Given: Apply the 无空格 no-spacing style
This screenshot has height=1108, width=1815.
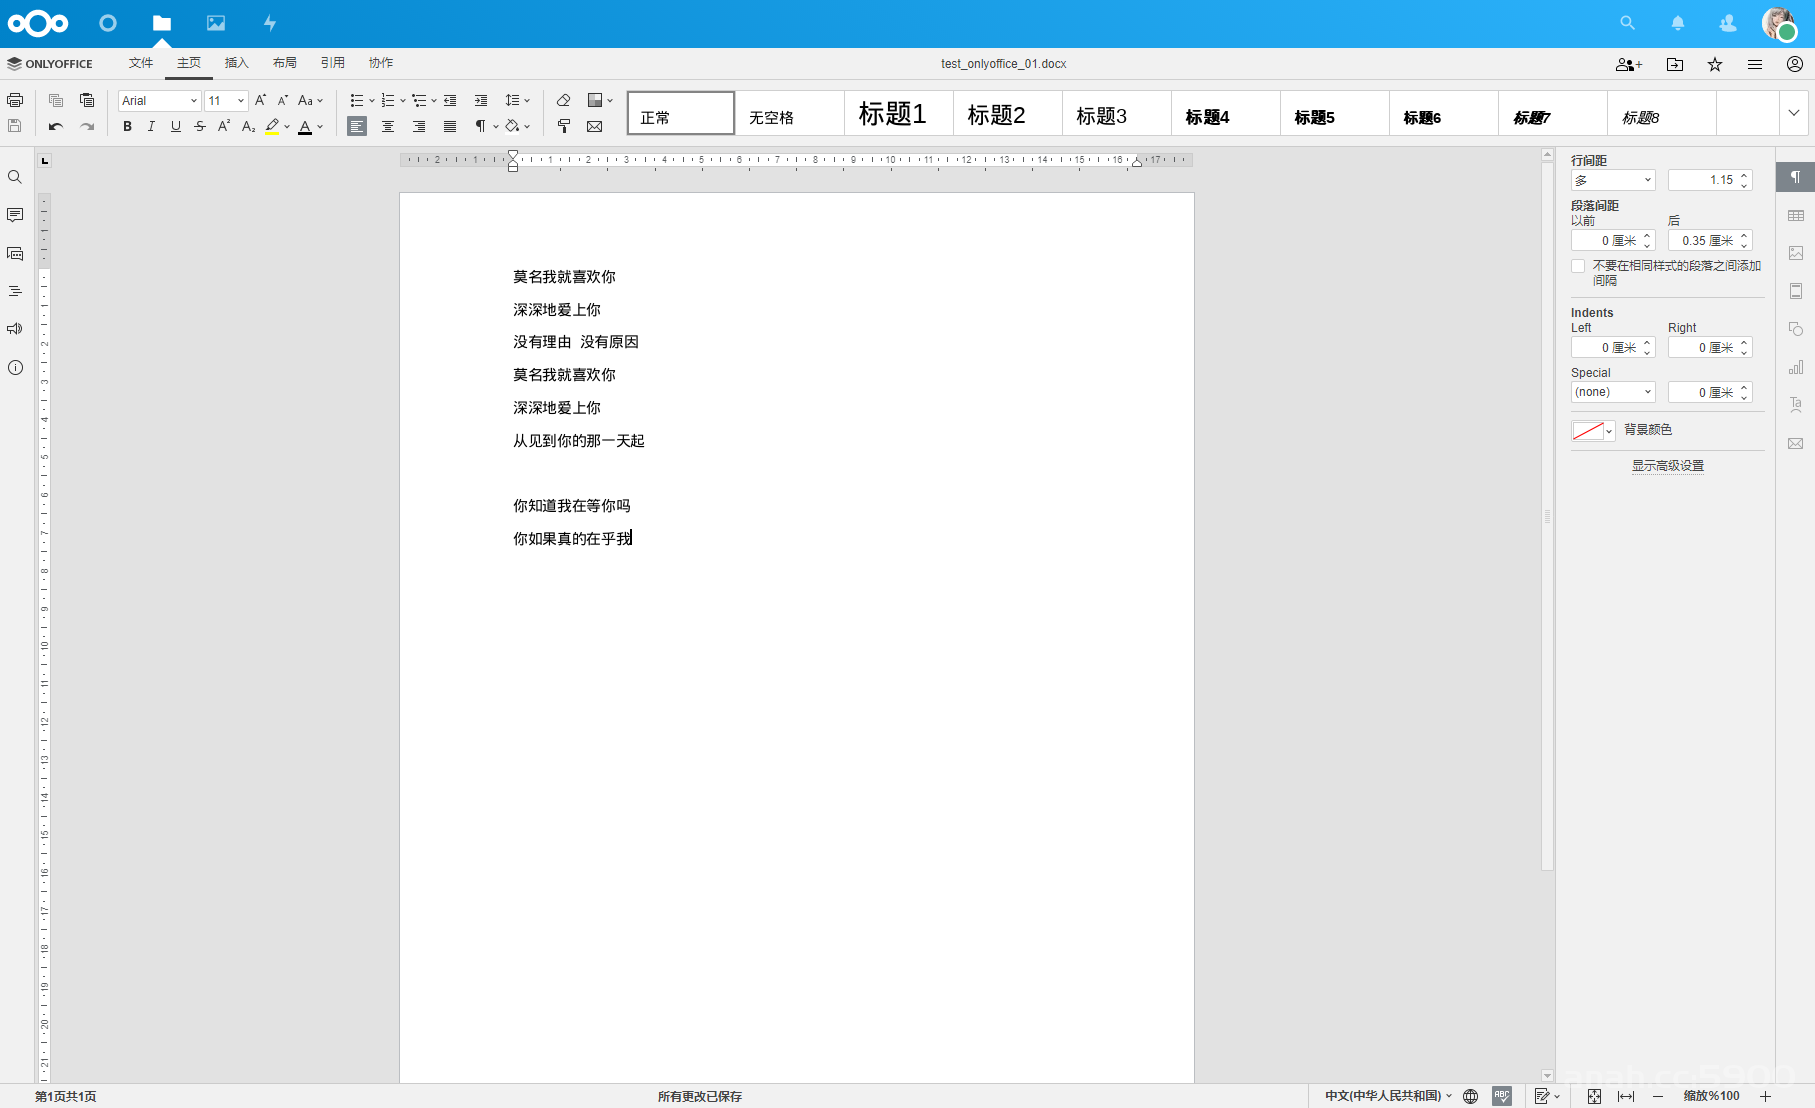Looking at the screenshot, I should [790, 113].
